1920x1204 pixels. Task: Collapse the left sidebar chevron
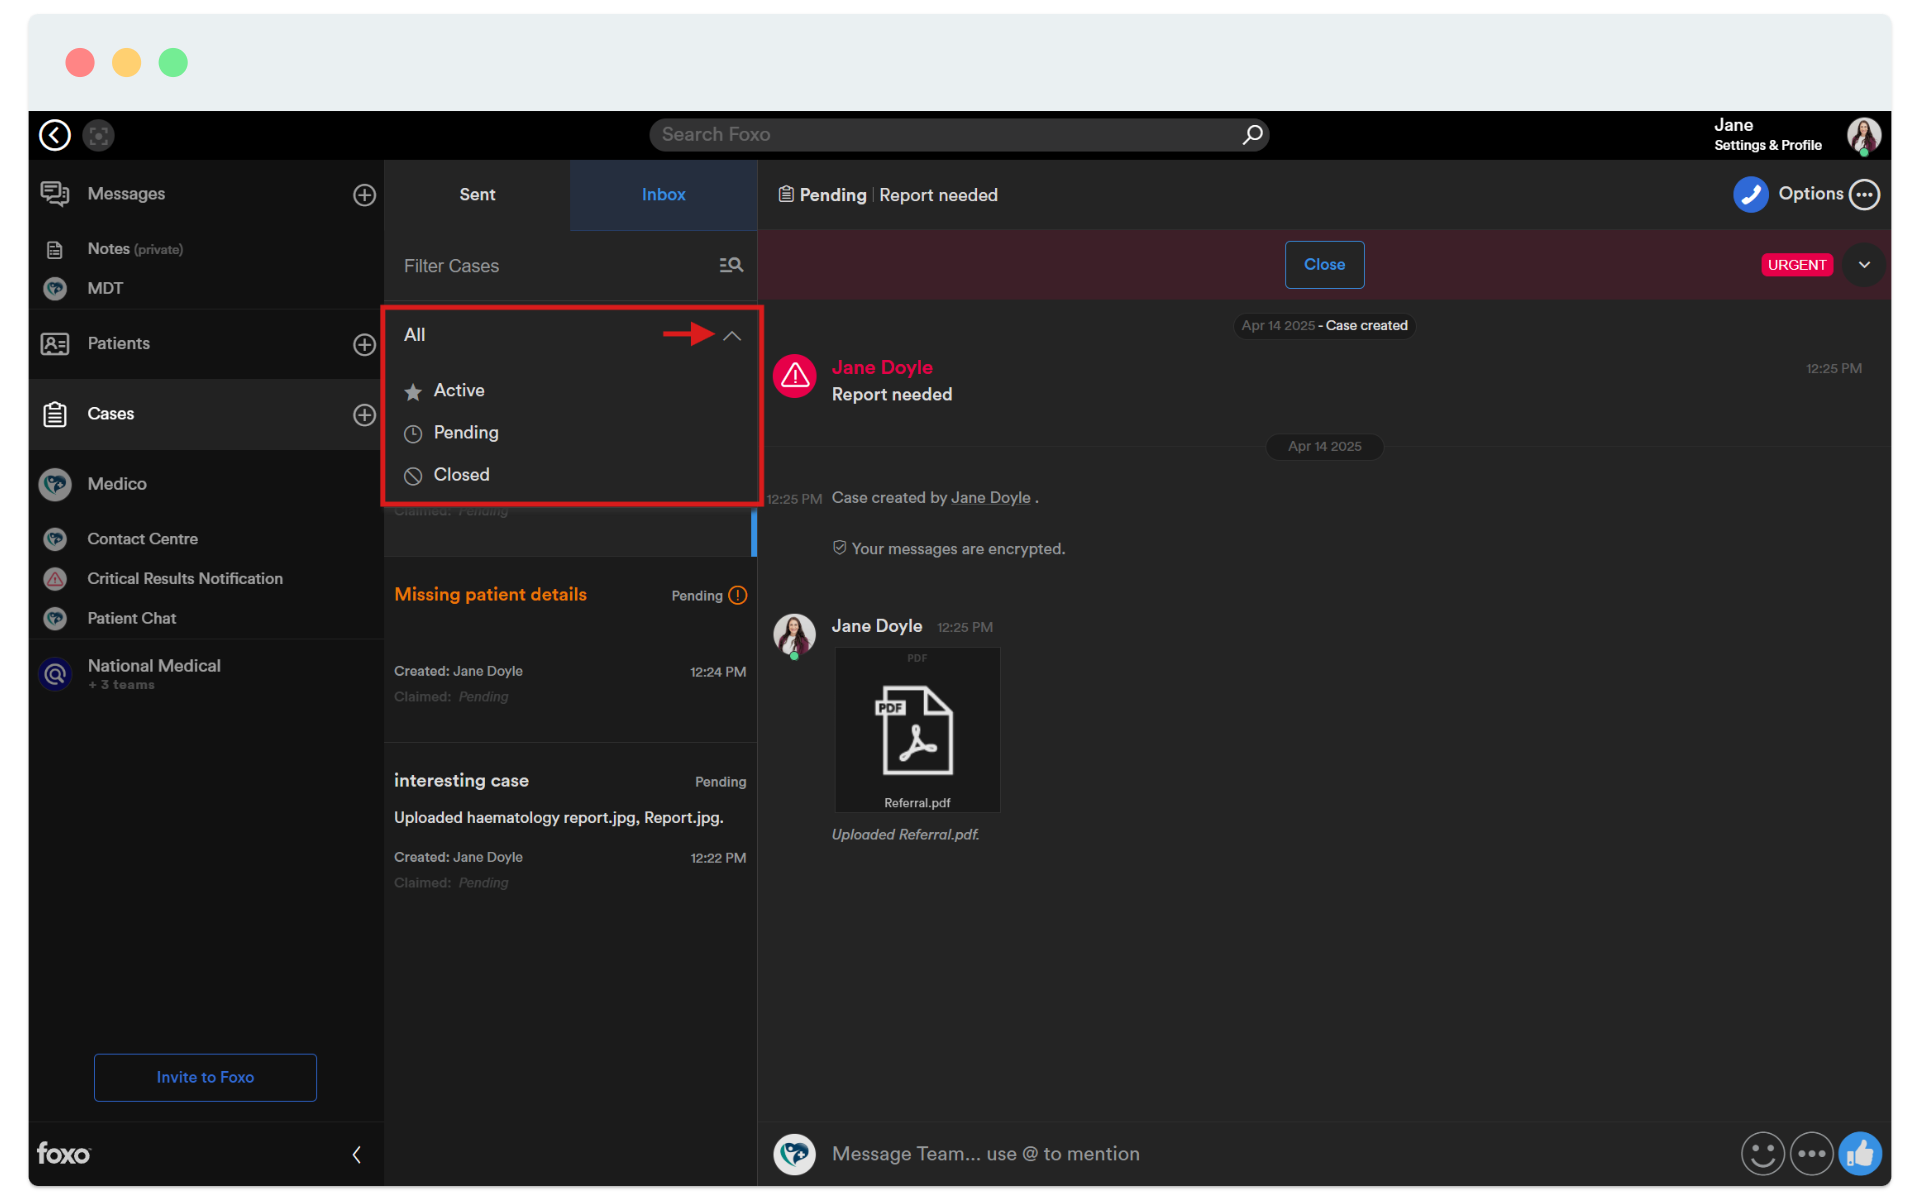[x=357, y=1155]
